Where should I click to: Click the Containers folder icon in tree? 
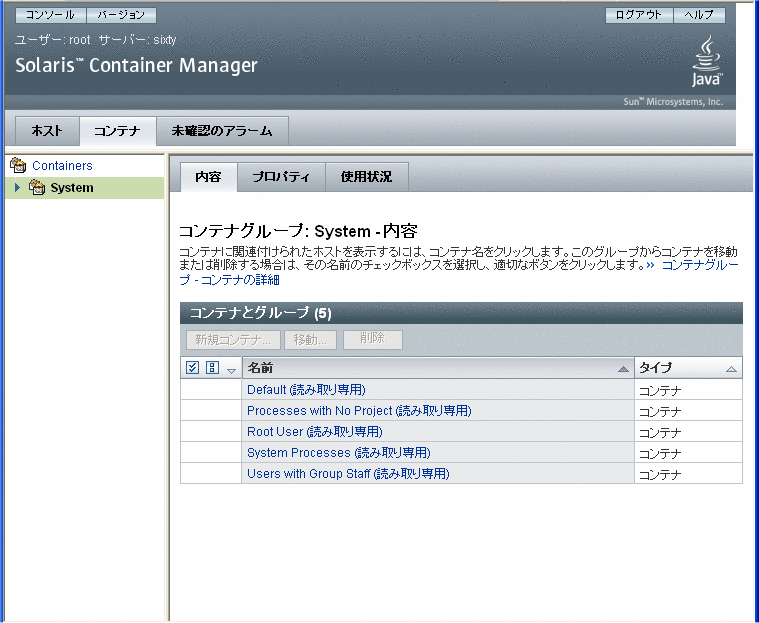click(x=18, y=166)
